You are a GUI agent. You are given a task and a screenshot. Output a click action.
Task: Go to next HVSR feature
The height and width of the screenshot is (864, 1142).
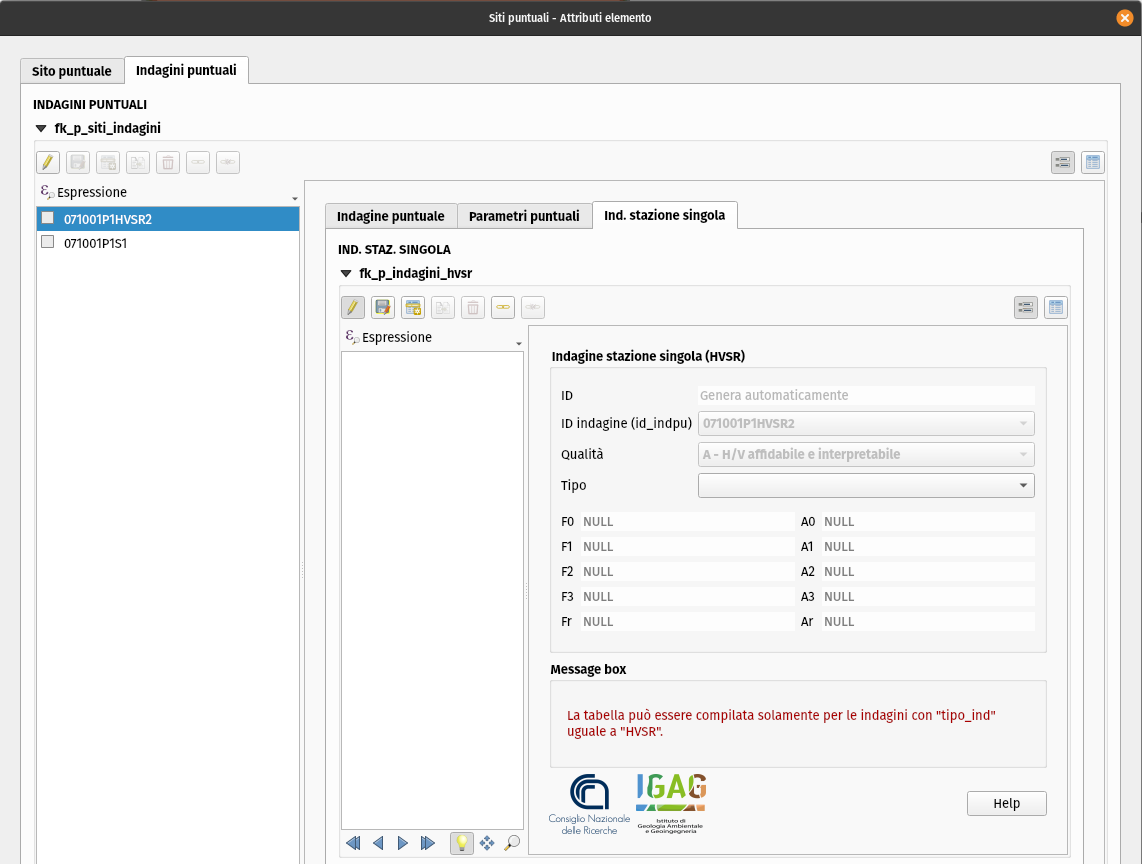pyautogui.click(x=403, y=843)
